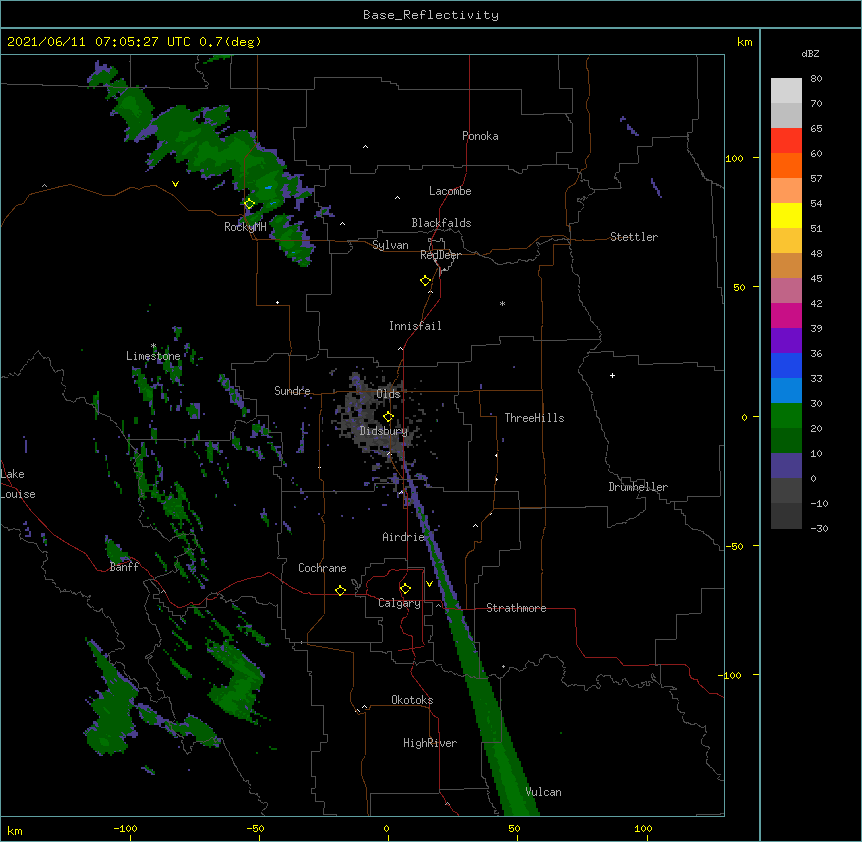
Task: Click the Banff town label
Action: 124,567
